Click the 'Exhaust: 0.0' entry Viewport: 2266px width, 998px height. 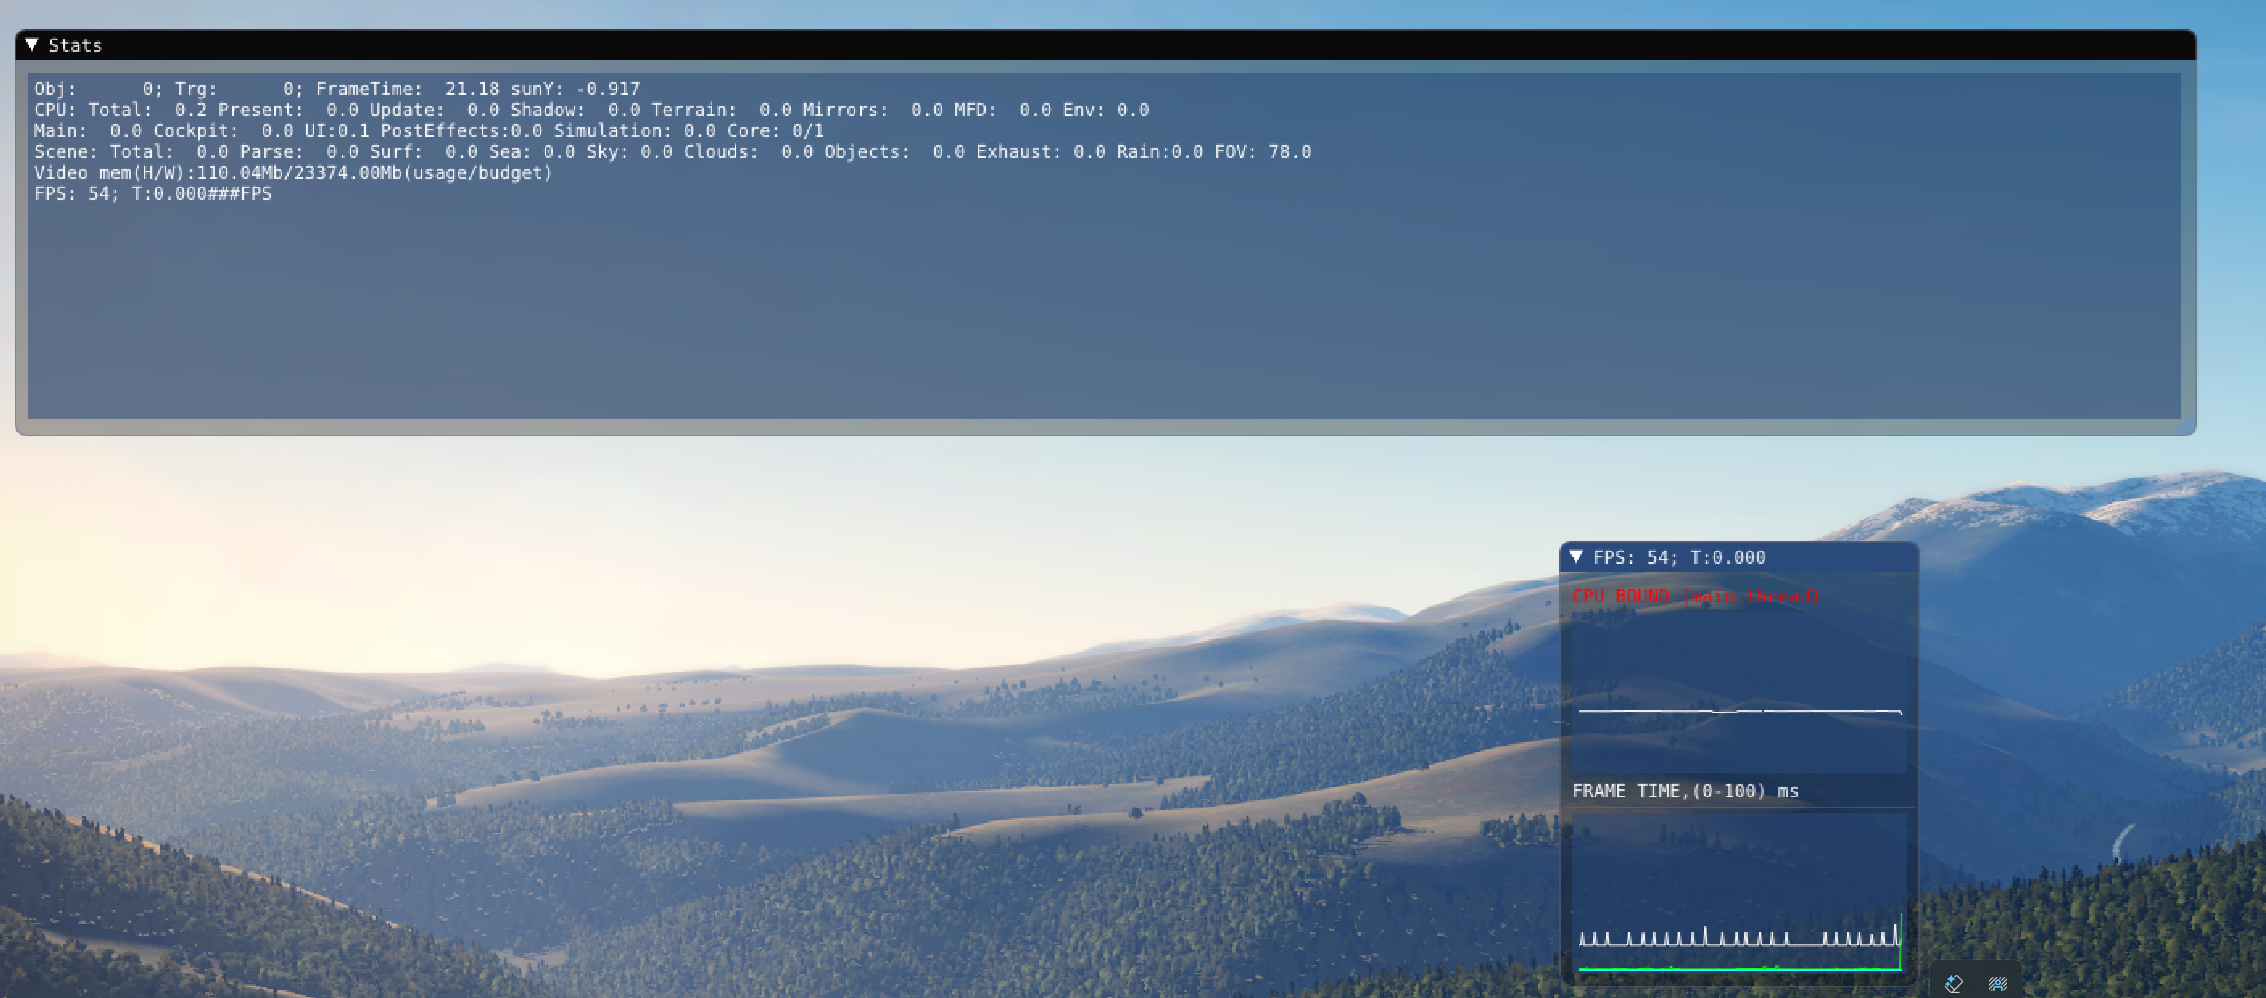pyautogui.click(x=1041, y=152)
